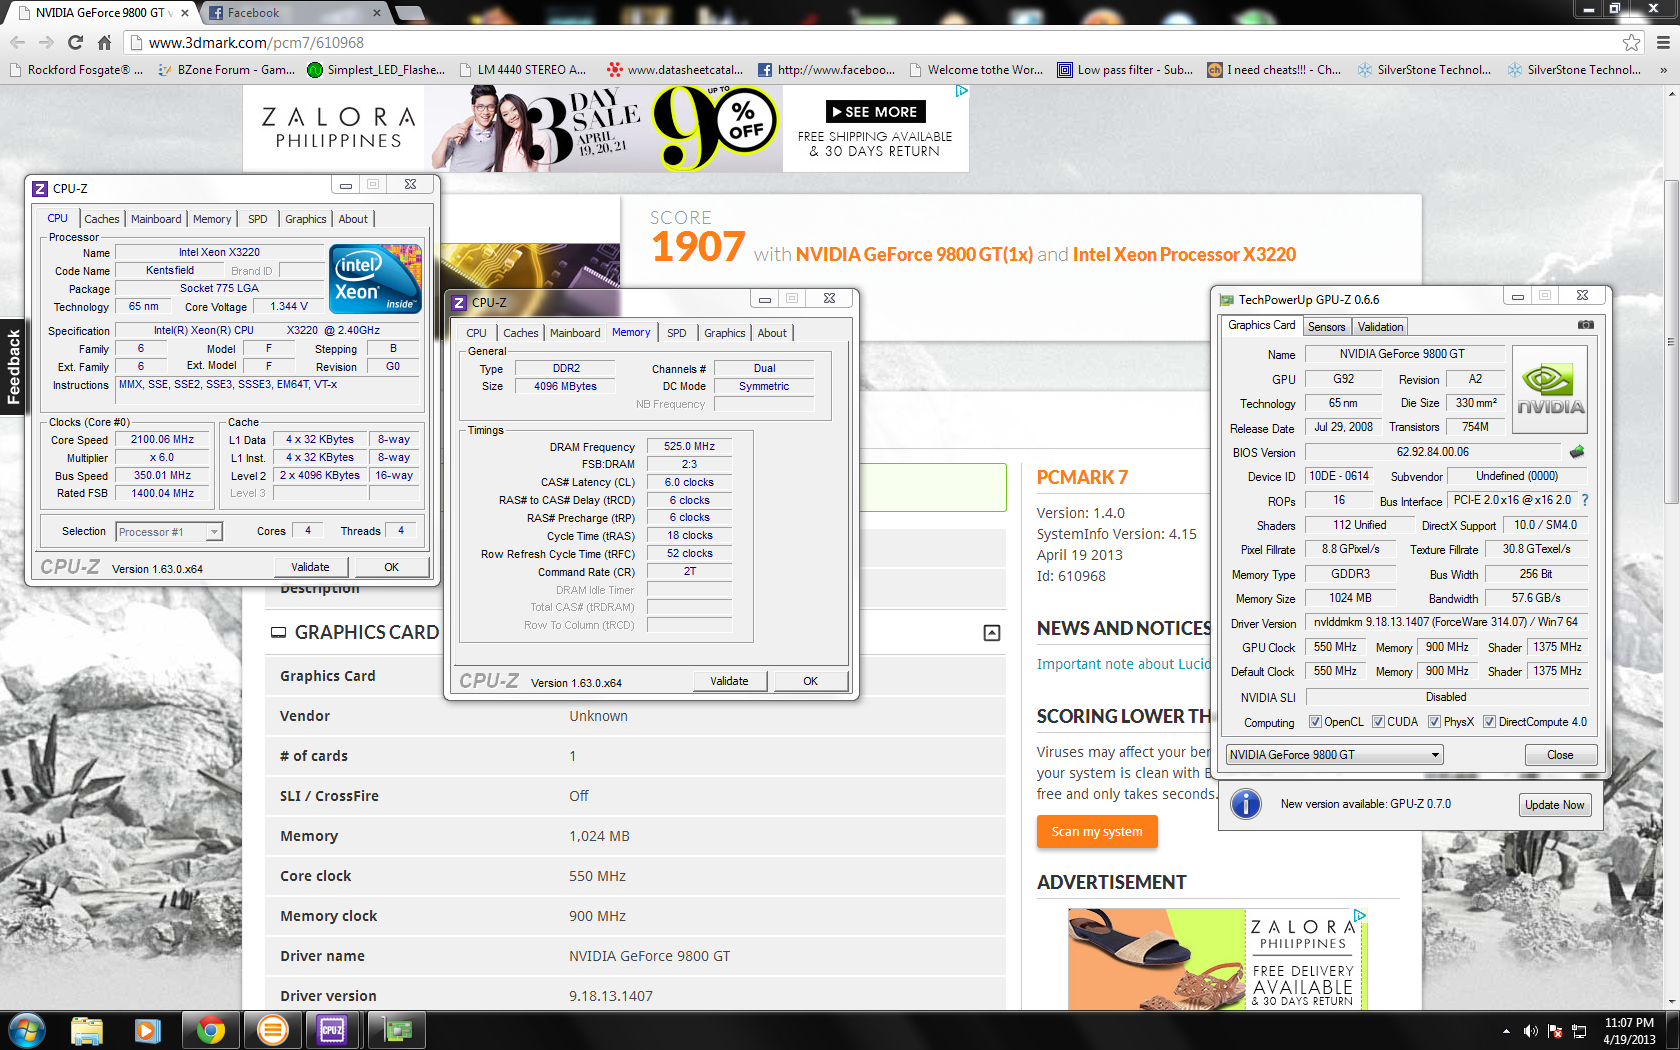This screenshot has height=1050, width=1680.
Task: Click the Bus Interface question mark
Action: pos(1585,500)
